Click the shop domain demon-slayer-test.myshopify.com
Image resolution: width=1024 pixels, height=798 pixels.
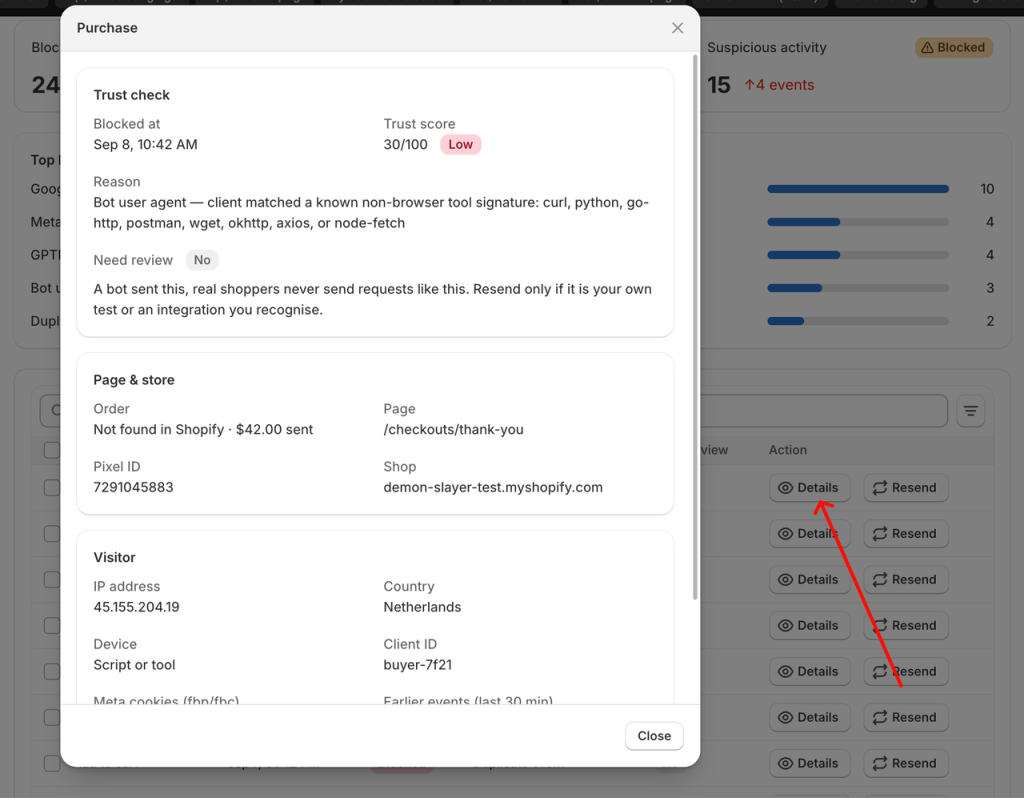493,487
